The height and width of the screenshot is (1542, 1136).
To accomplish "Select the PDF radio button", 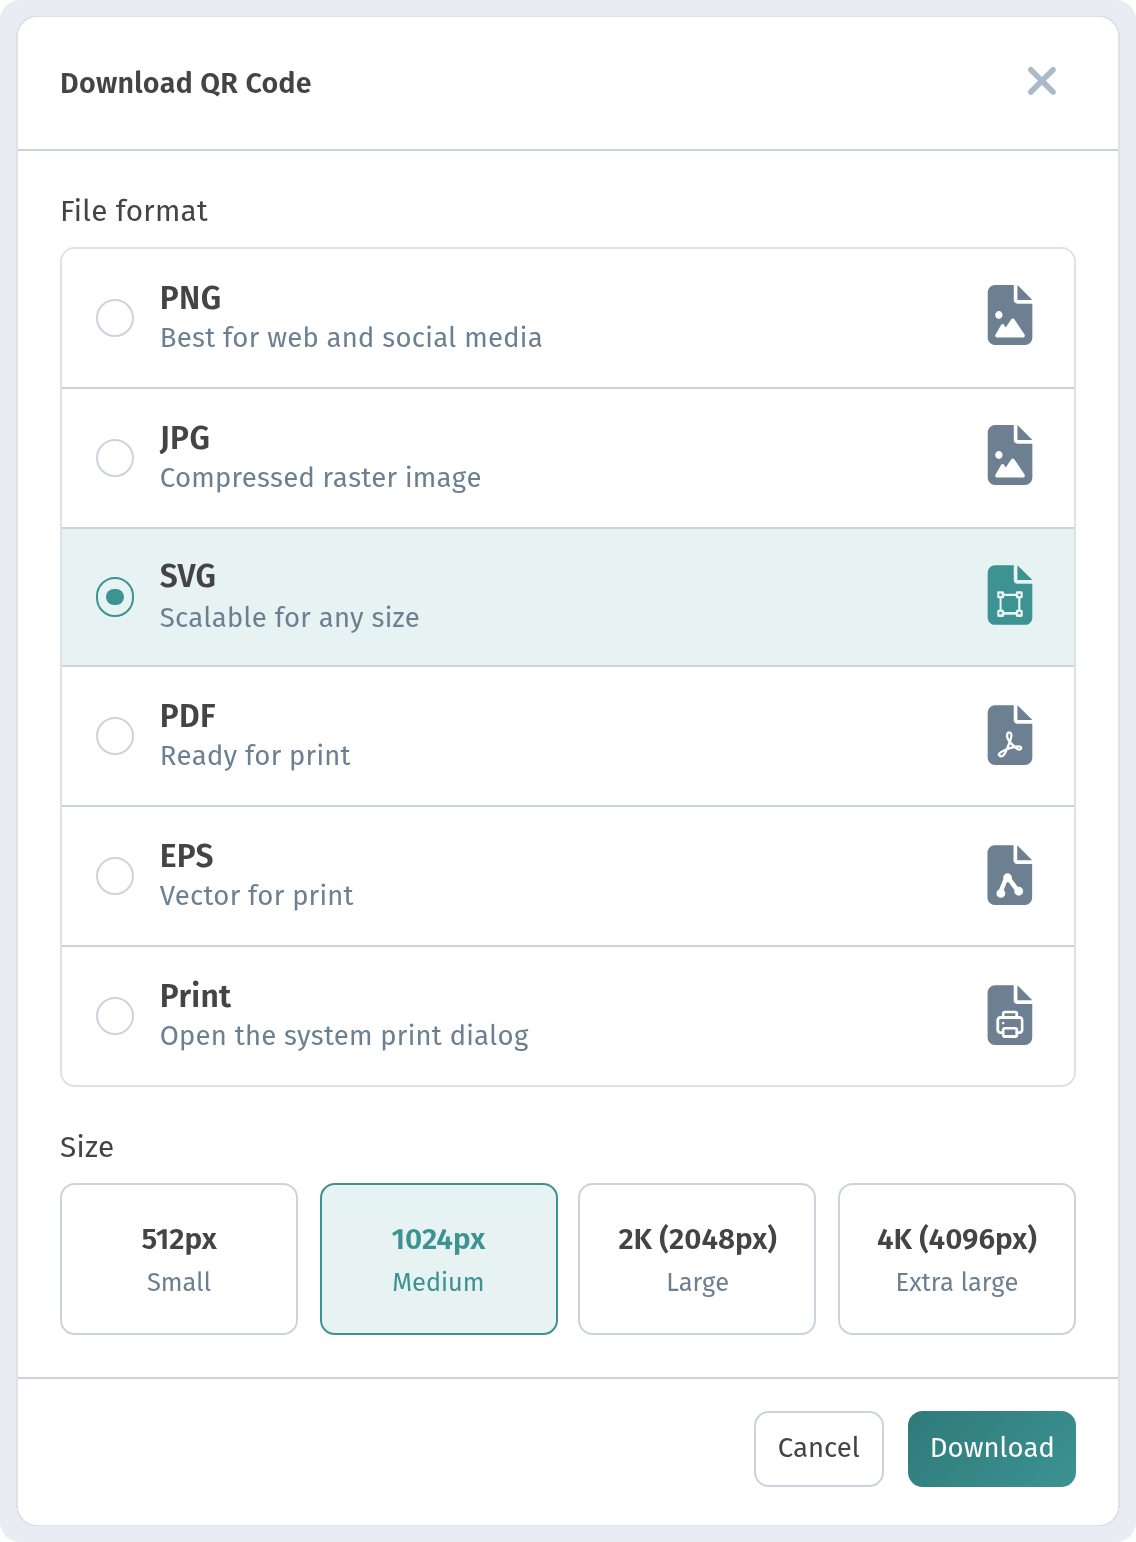I will click(115, 736).
